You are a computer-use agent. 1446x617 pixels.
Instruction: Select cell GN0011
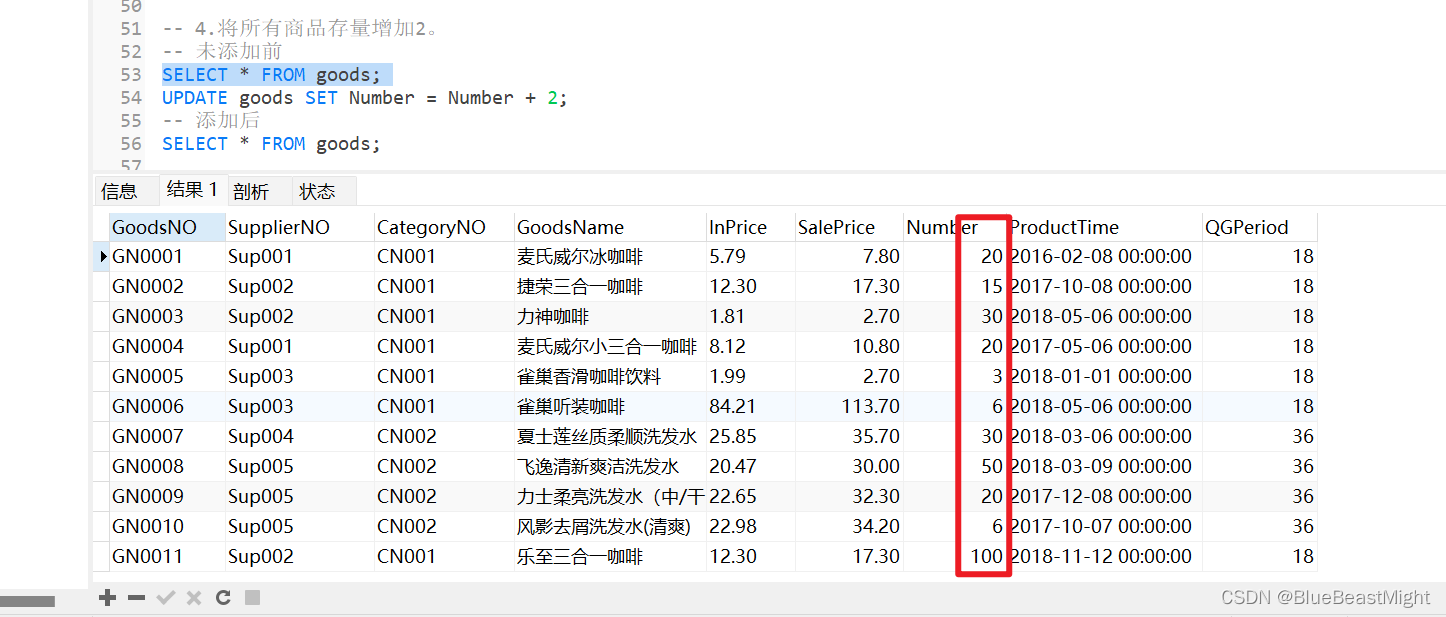167,556
